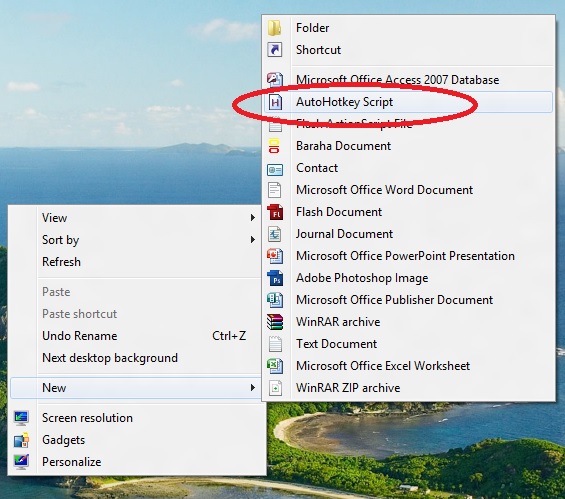Create a new Baraha Document
This screenshot has width=565, height=499.
pyautogui.click(x=409, y=146)
